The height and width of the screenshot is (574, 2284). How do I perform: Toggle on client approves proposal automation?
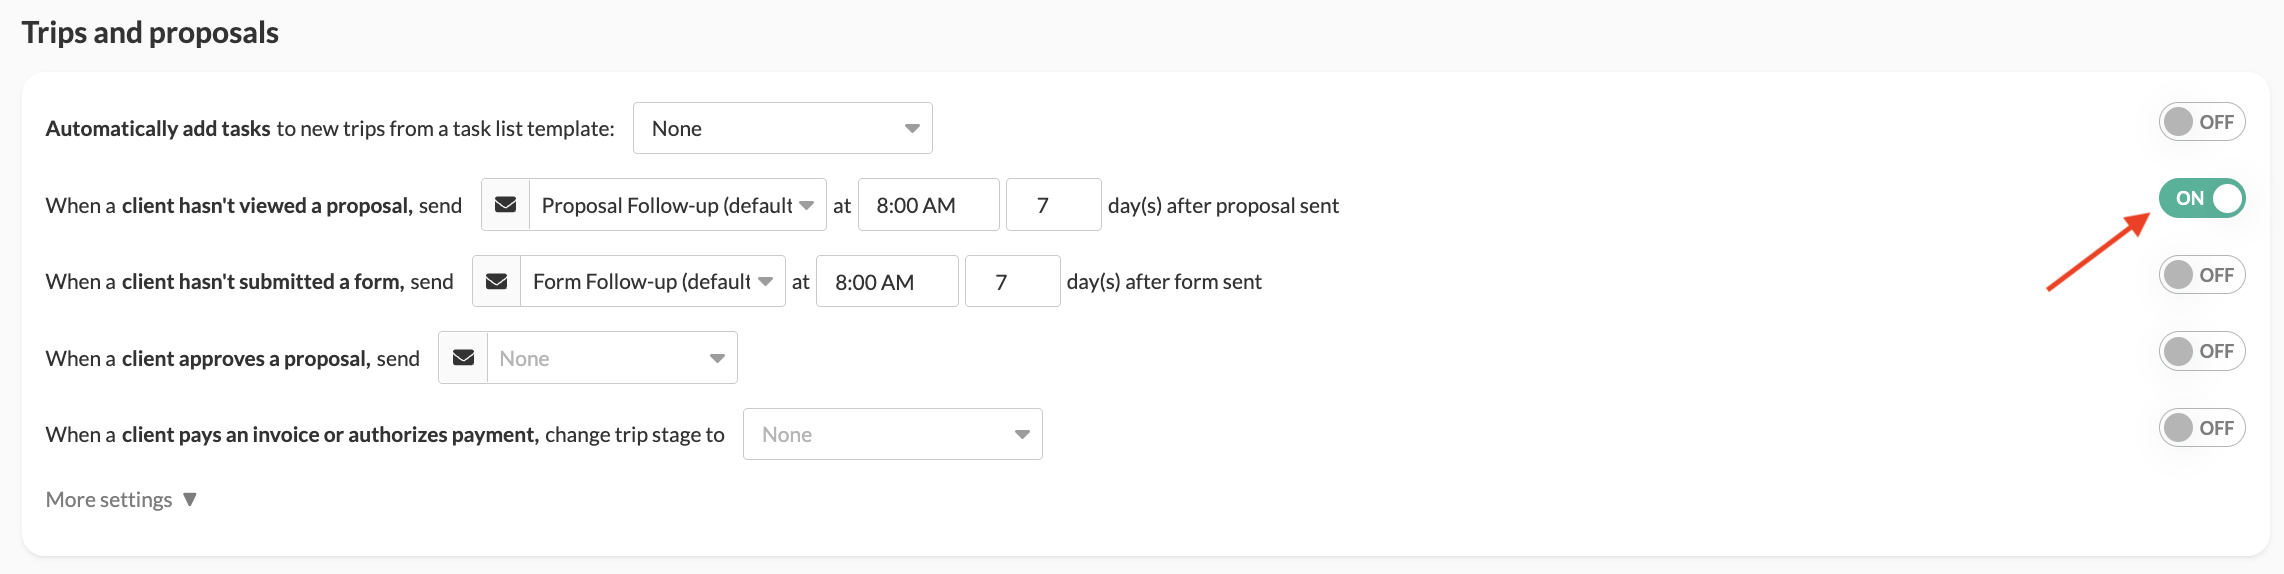[x=2201, y=351]
